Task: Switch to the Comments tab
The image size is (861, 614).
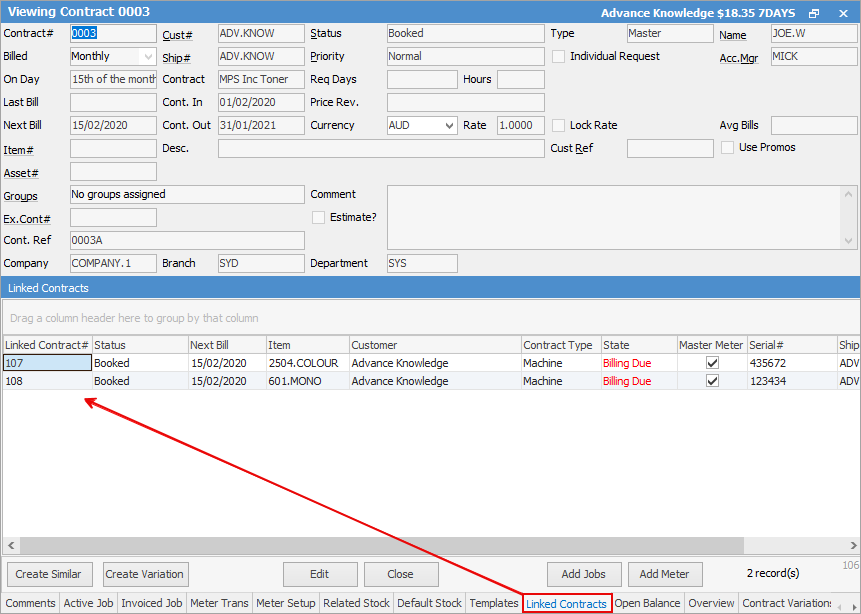Action: [x=31, y=603]
